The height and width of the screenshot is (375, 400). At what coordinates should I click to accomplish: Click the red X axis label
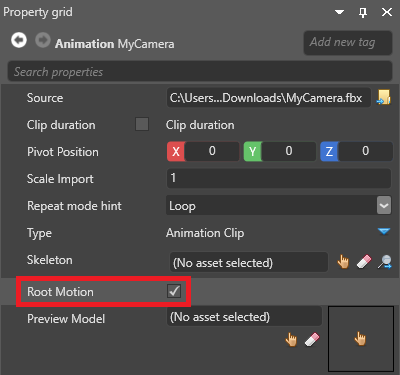point(176,151)
